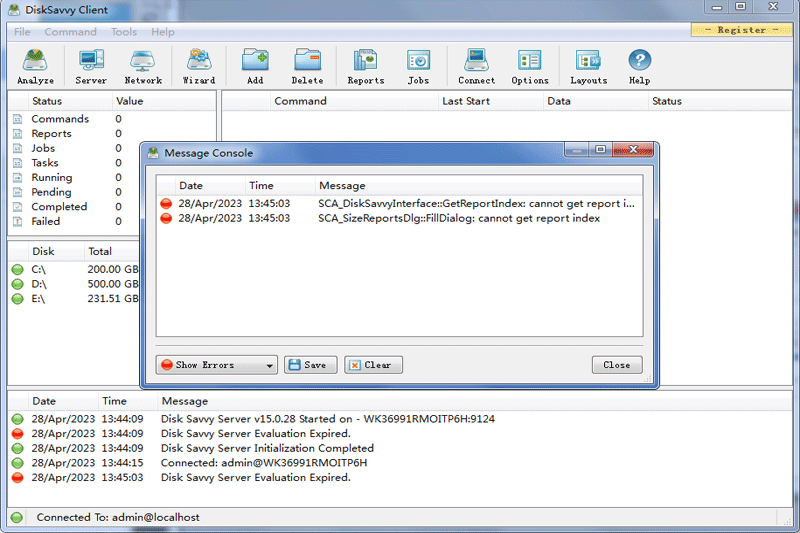Select the Network toolbar icon
This screenshot has width=800, height=533.
(143, 66)
